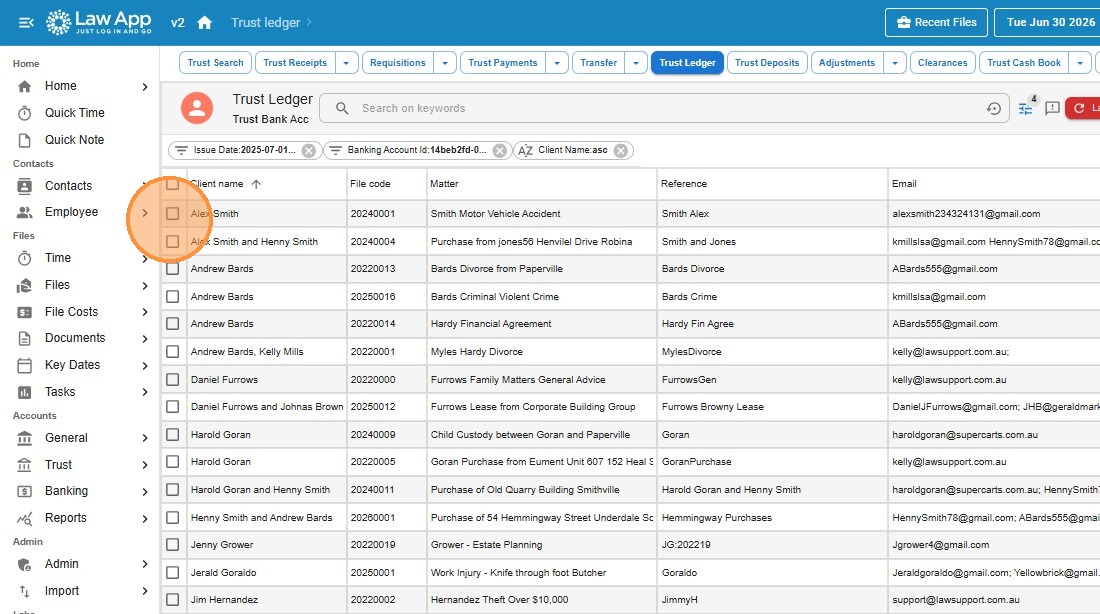Image resolution: width=1100 pixels, height=614 pixels.
Task: Select the Trust Ledger tab
Action: click(688, 63)
